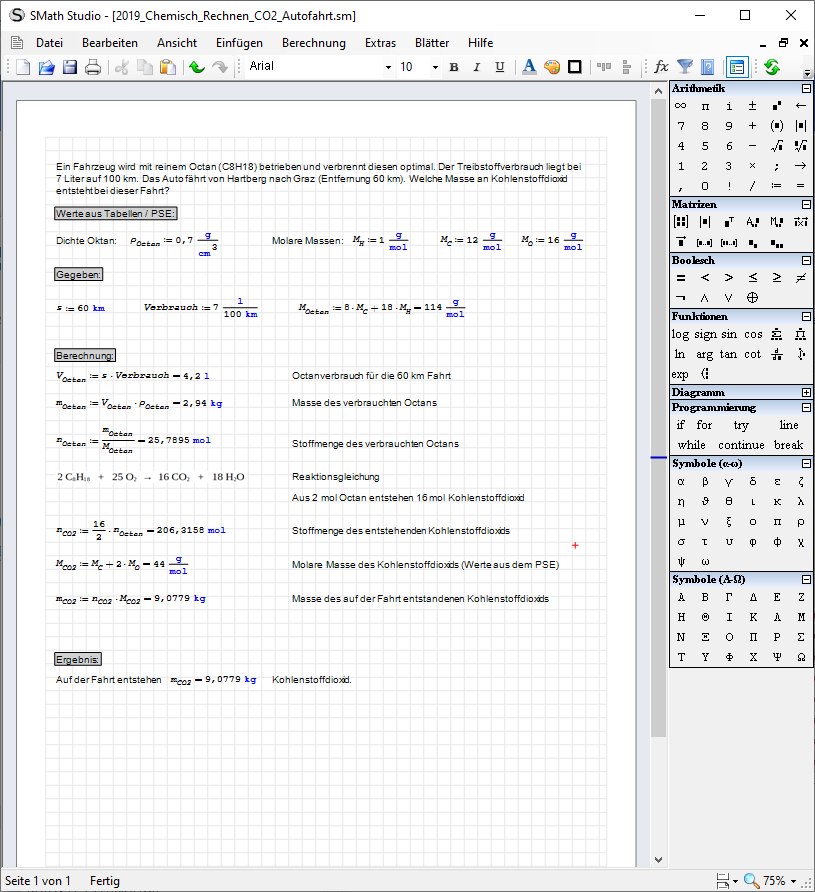Screen dimensions: 815x892
Task: Open the Hilfe menu
Action: click(x=481, y=43)
